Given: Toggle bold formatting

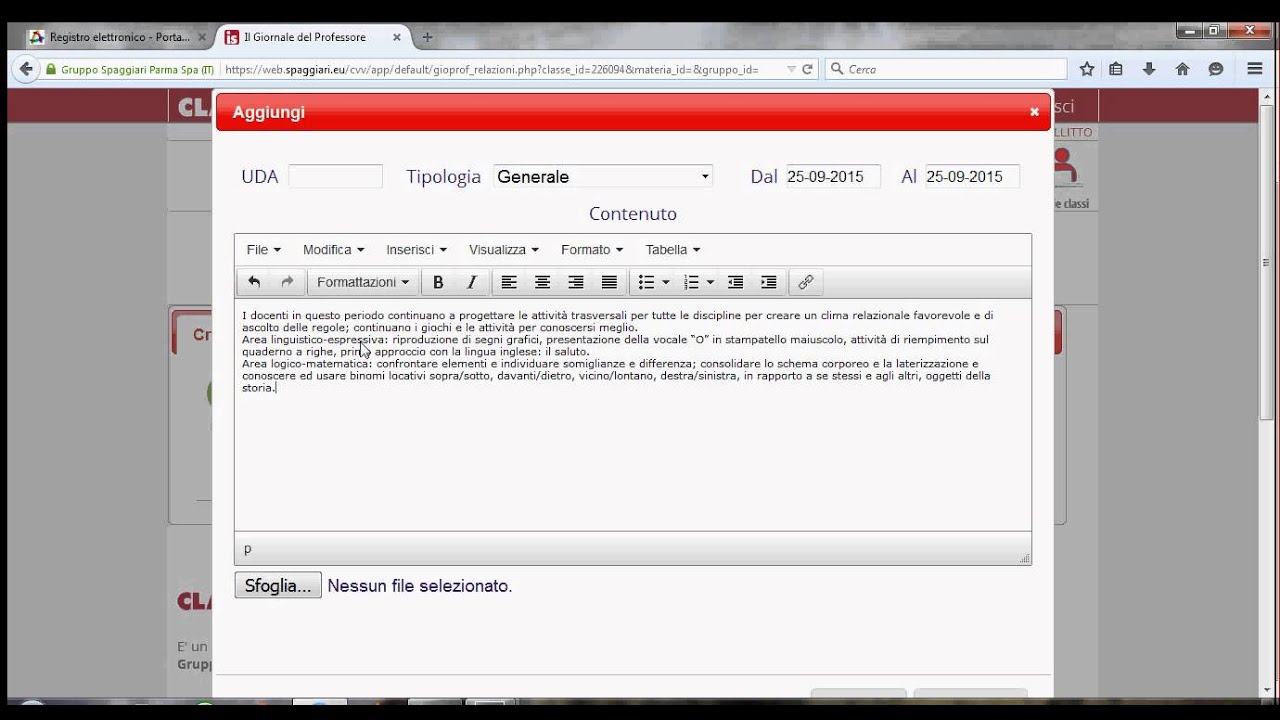Looking at the screenshot, I should pyautogui.click(x=438, y=282).
